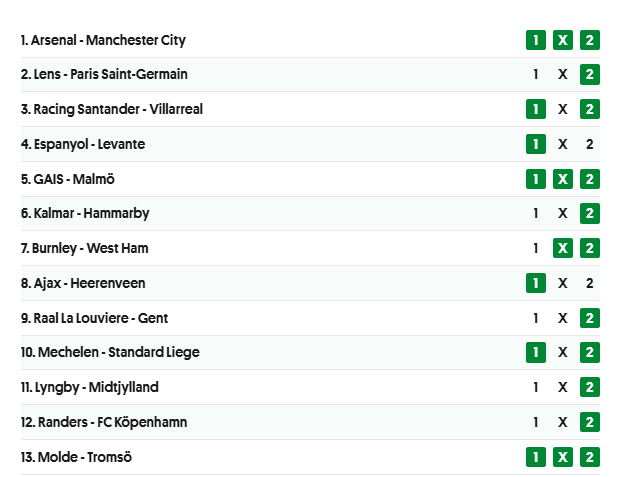Toggle draw X for Molde - Tromsö

(563, 457)
